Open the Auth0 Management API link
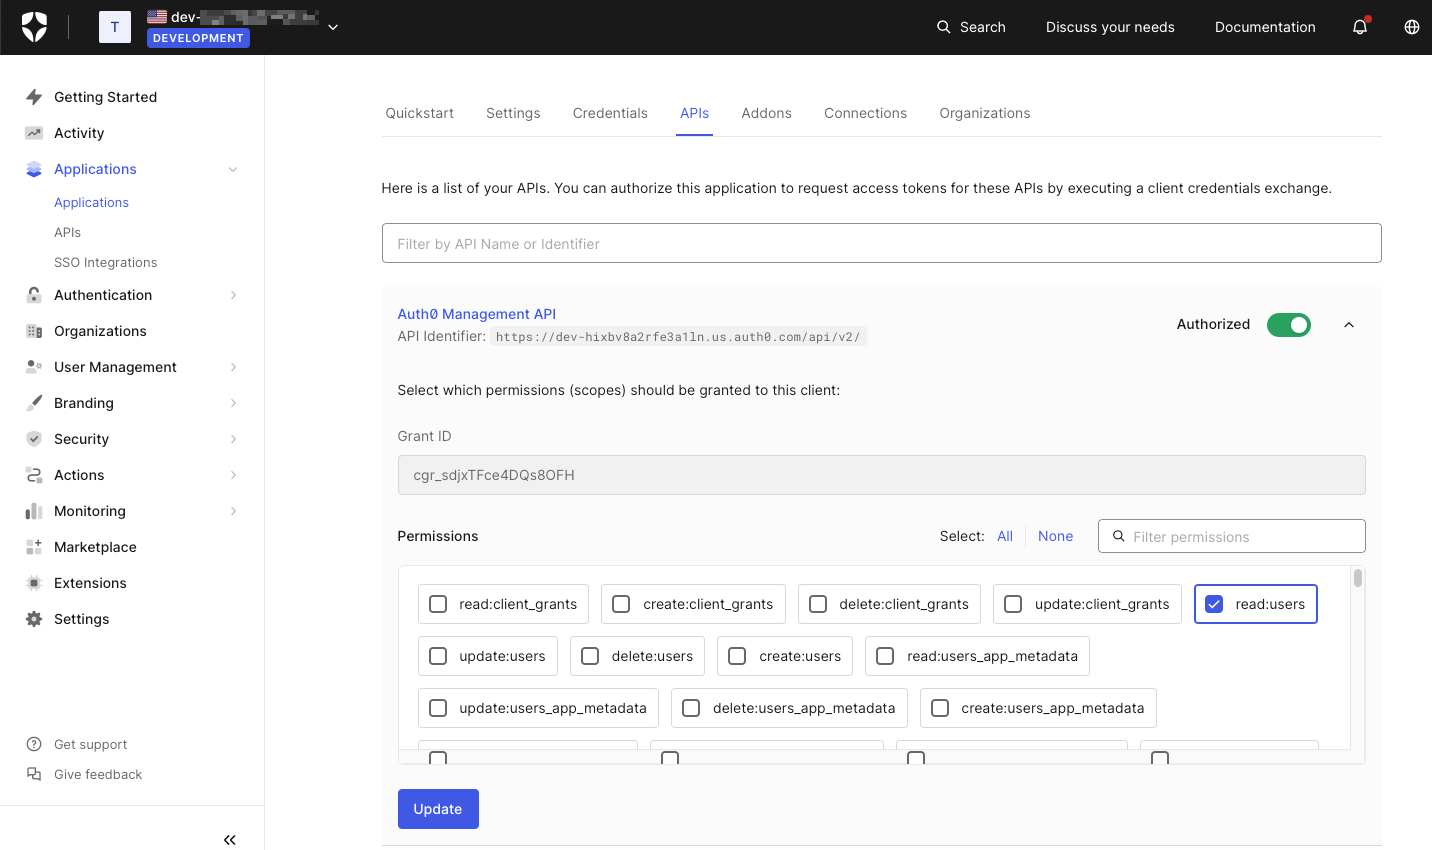The height and width of the screenshot is (850, 1432). tap(477, 314)
